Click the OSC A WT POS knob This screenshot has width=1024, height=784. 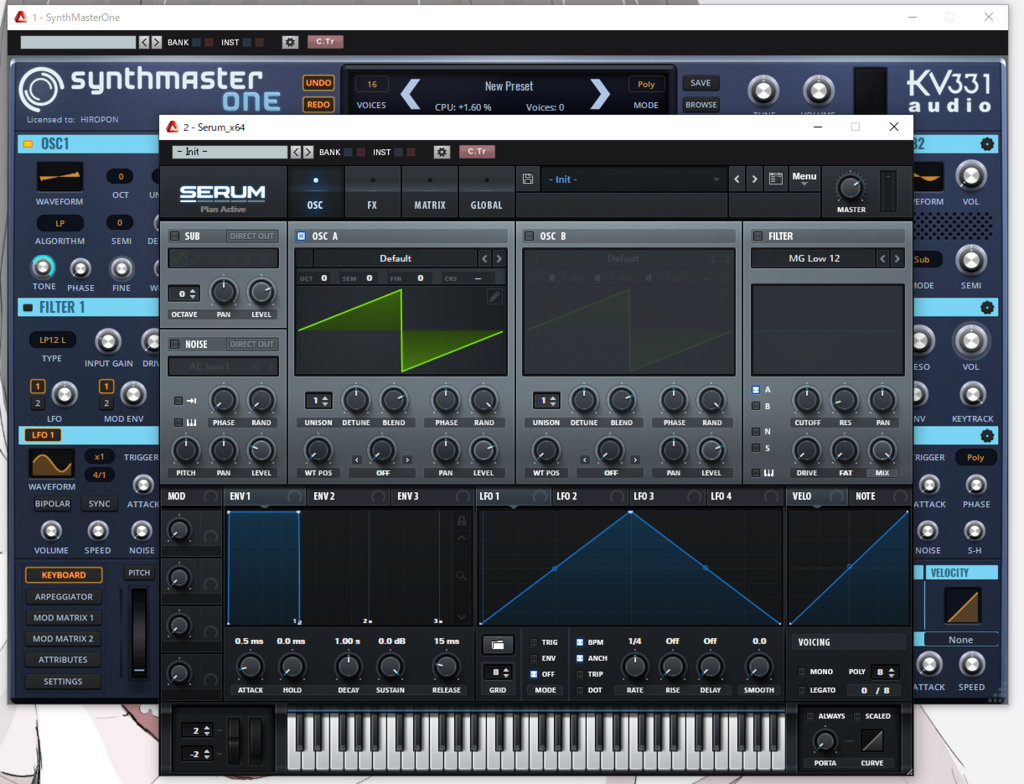[x=318, y=450]
